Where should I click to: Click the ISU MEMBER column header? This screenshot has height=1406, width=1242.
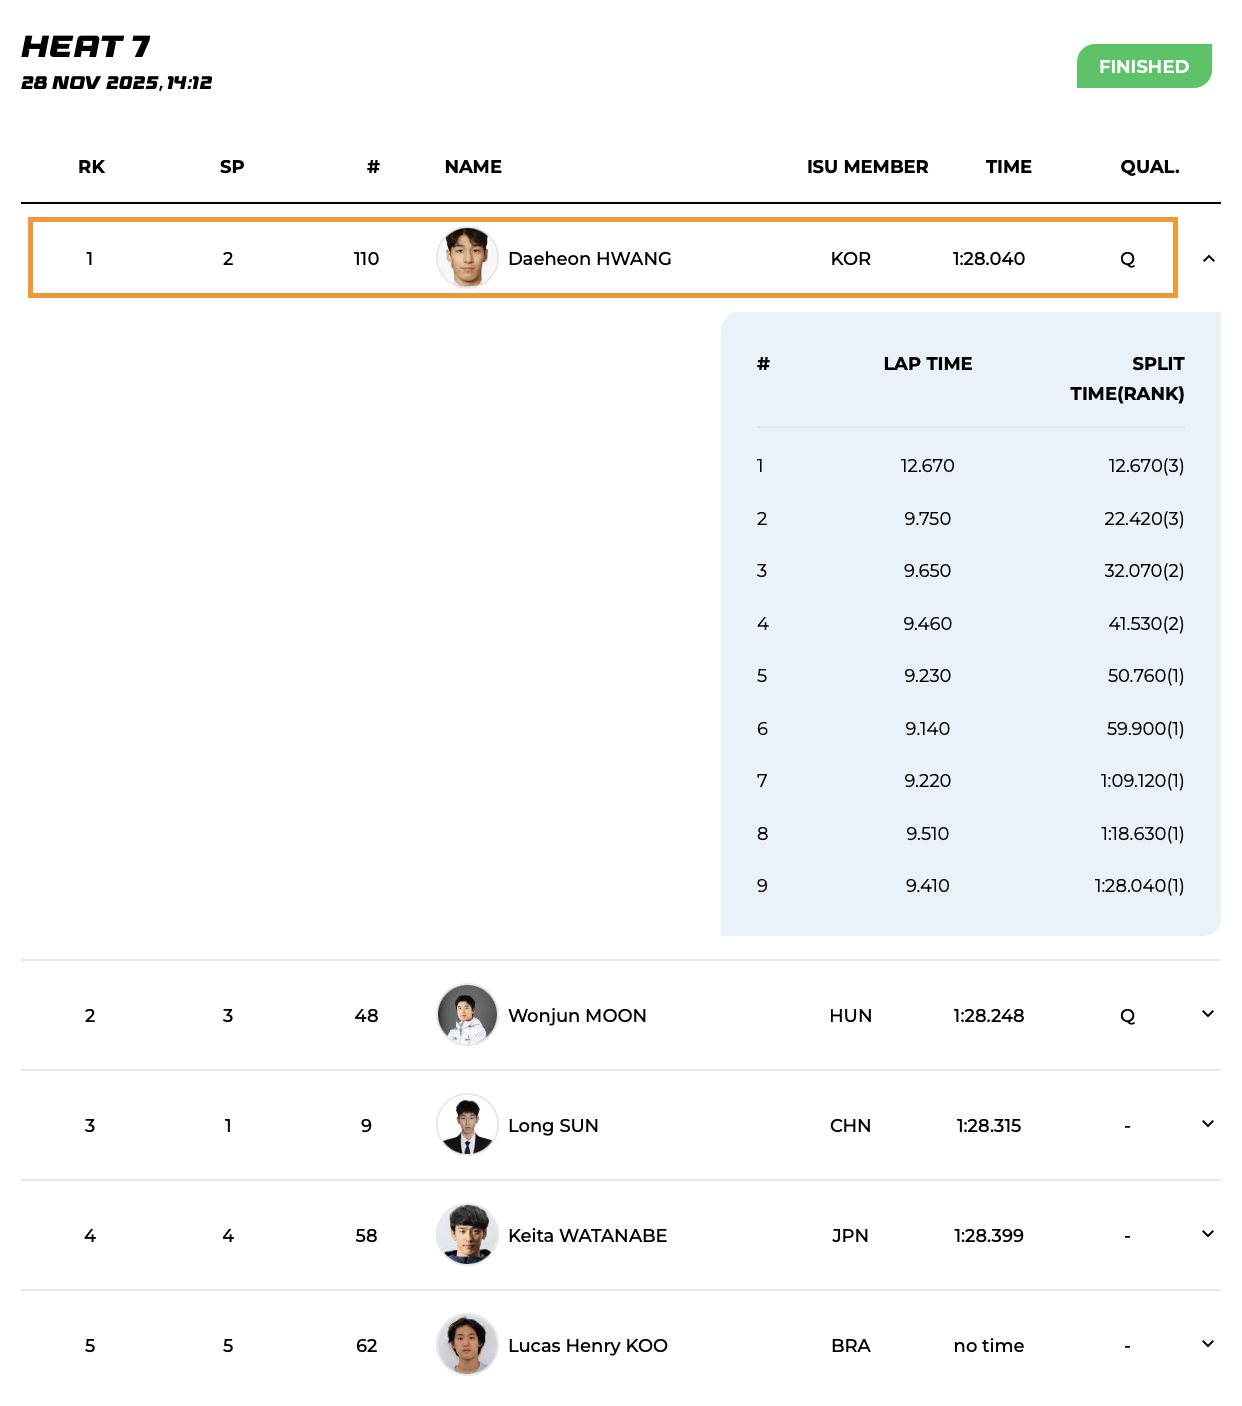pos(867,167)
